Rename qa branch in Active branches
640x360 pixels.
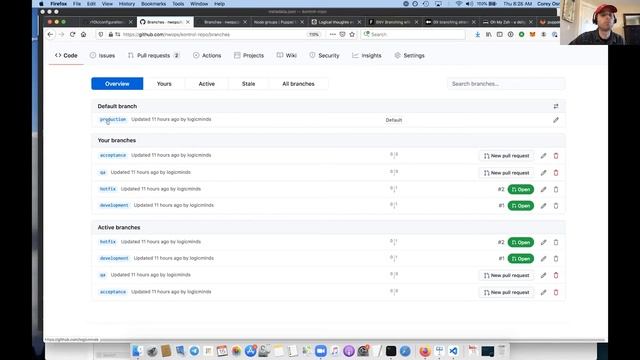pos(543,276)
